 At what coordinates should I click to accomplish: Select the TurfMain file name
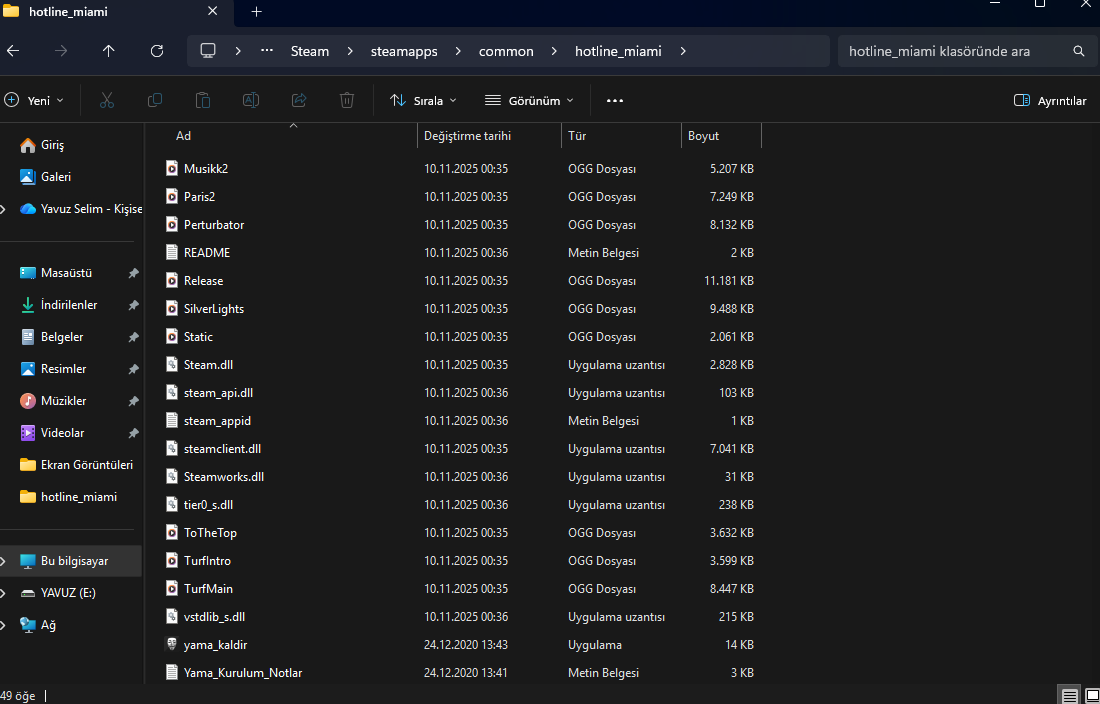208,589
